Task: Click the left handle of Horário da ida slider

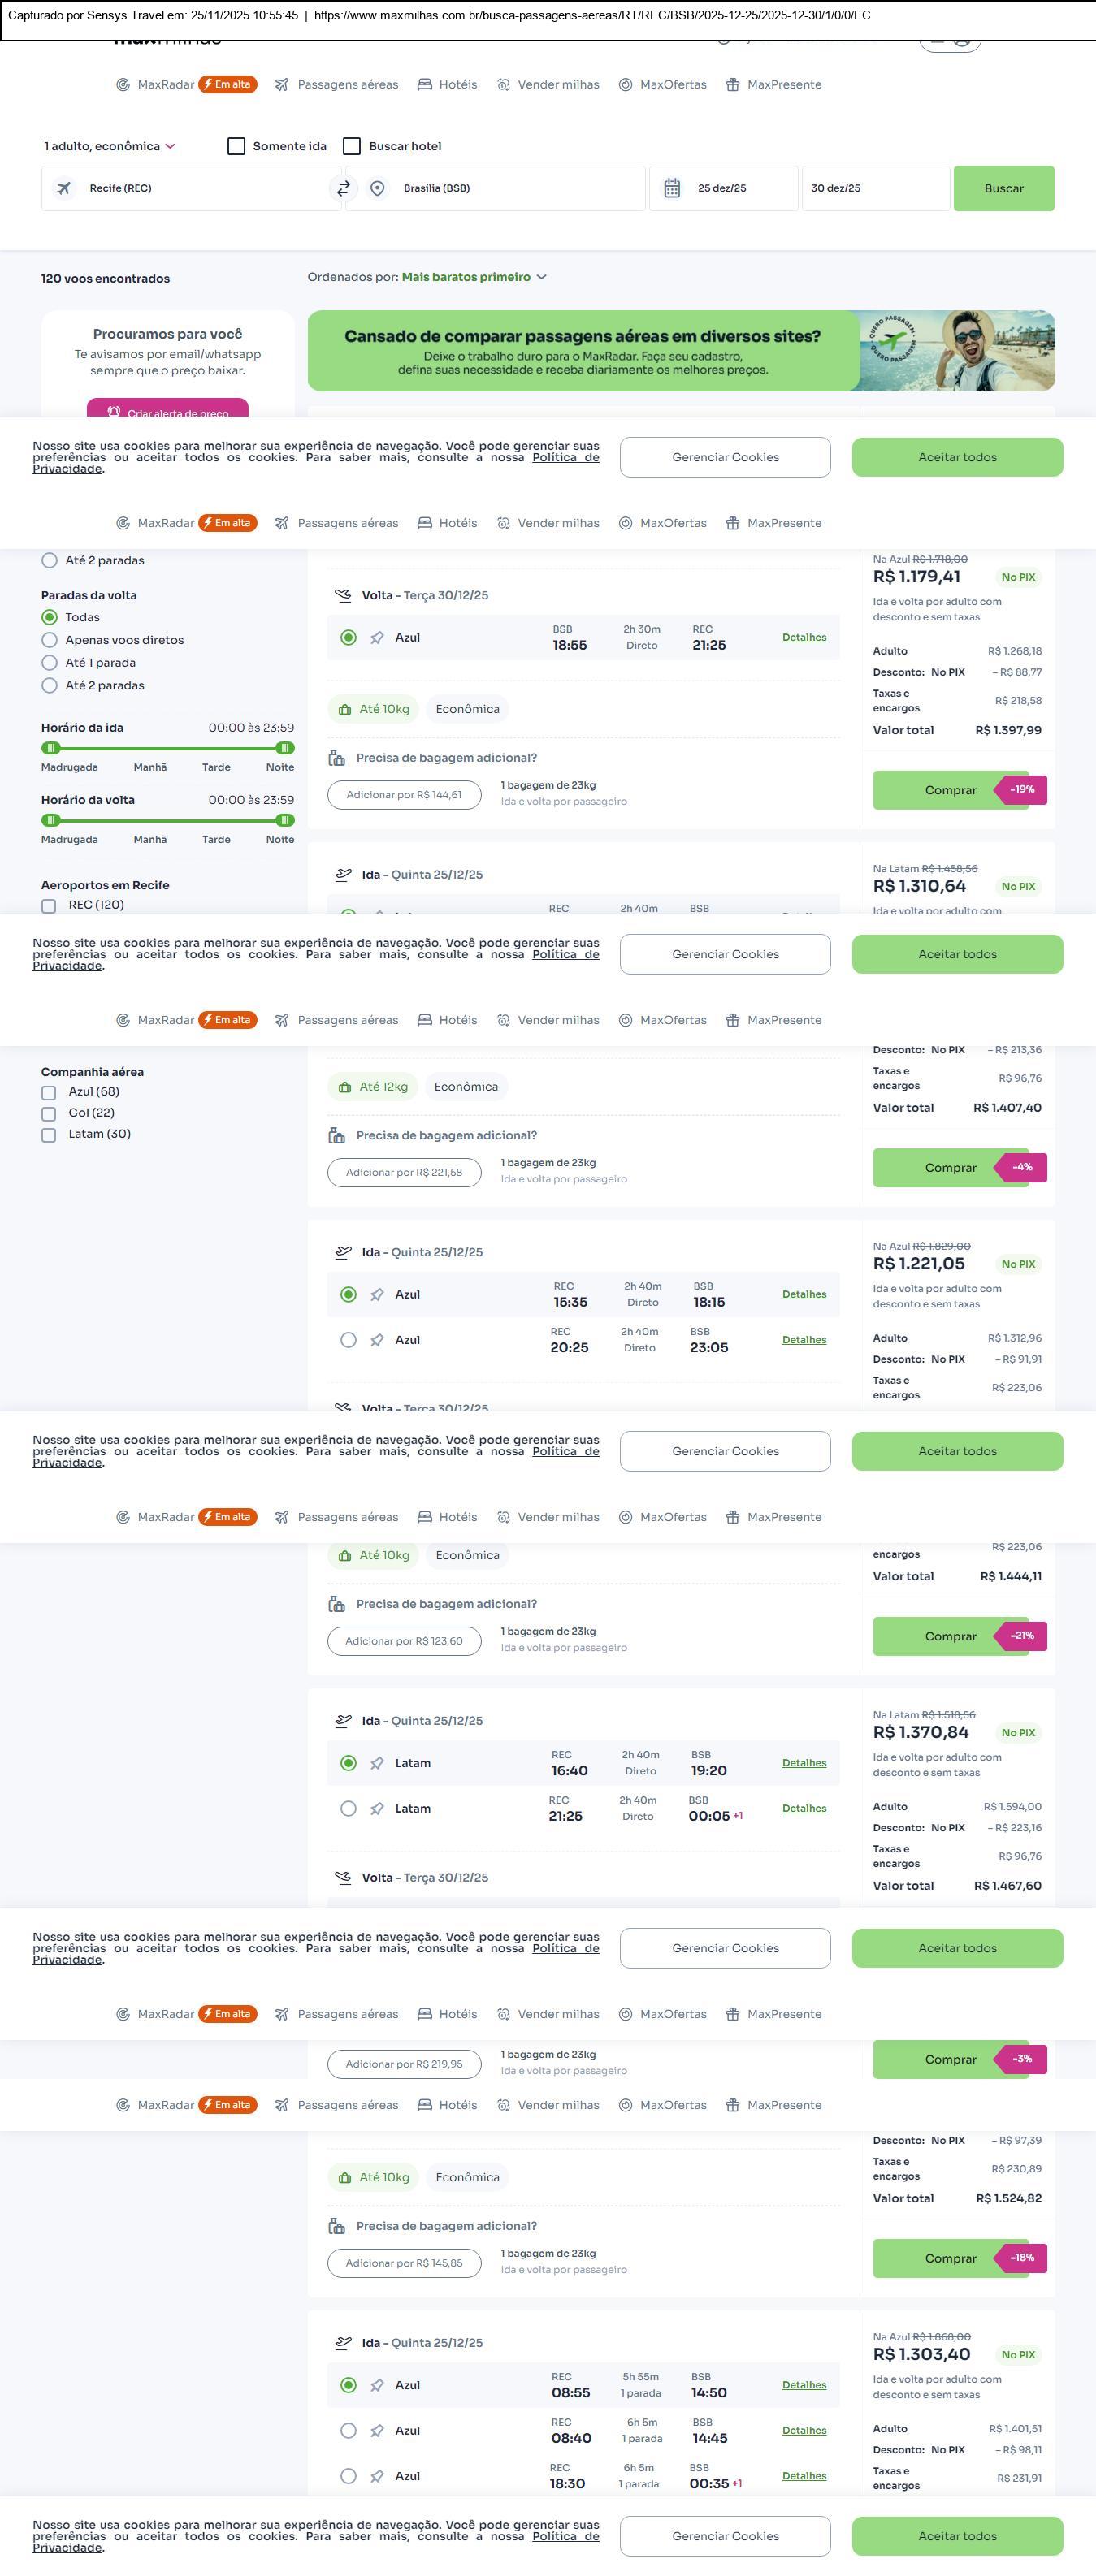Action: click(x=51, y=748)
